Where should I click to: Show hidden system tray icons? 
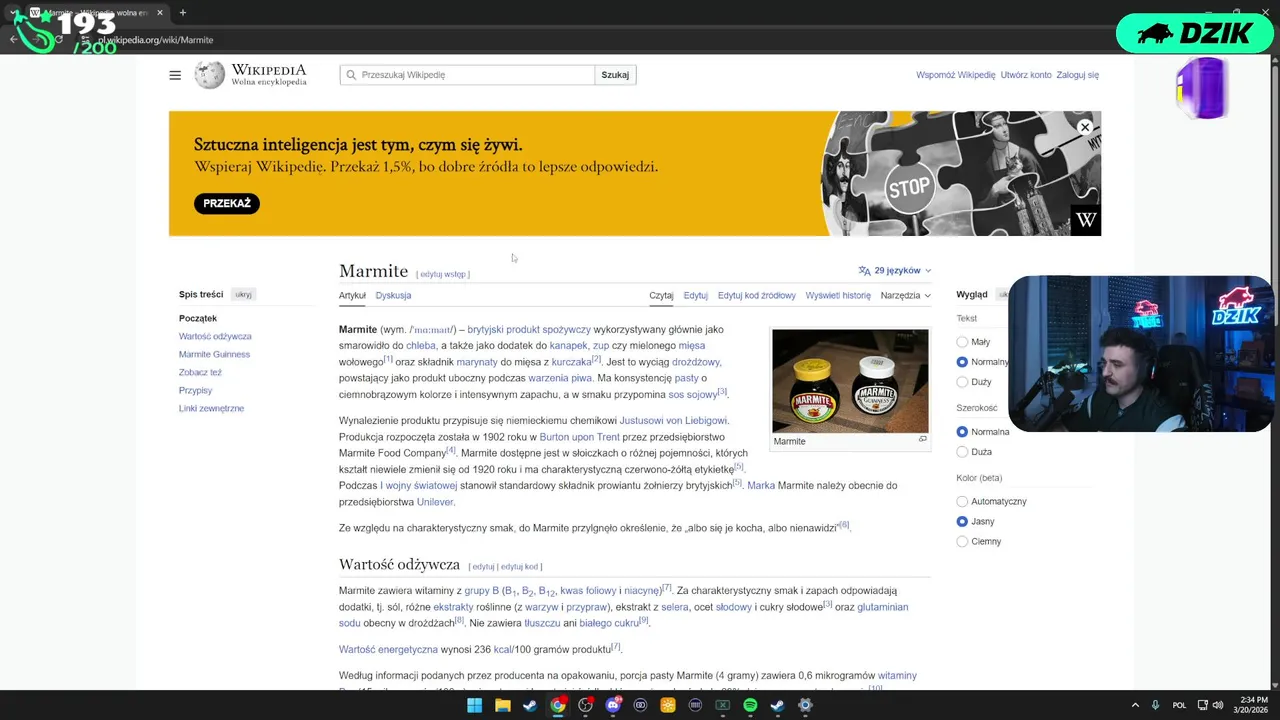[x=1135, y=705]
